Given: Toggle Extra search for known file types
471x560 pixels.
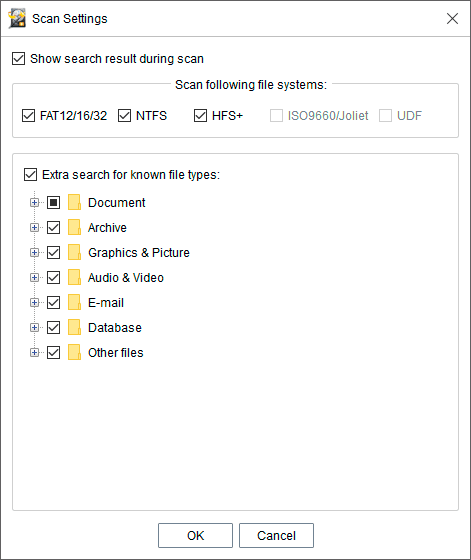Looking at the screenshot, I should [30, 175].
